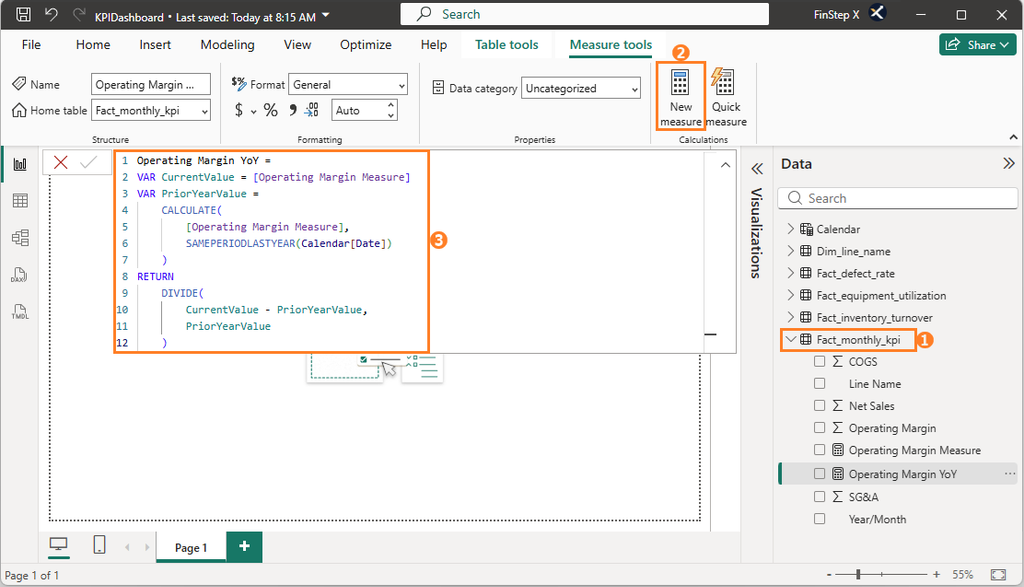Commit formula with checkmark icon
The width and height of the screenshot is (1024, 587).
[88, 163]
